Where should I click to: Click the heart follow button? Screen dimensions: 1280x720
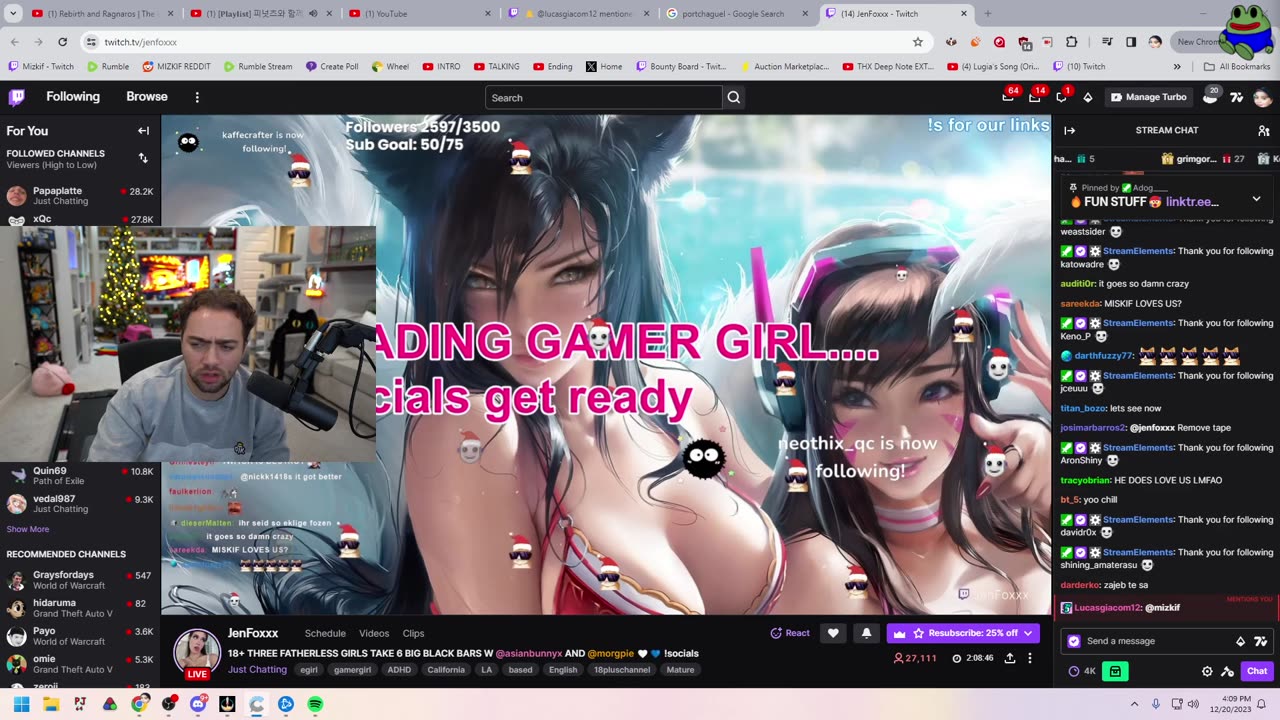coord(832,633)
